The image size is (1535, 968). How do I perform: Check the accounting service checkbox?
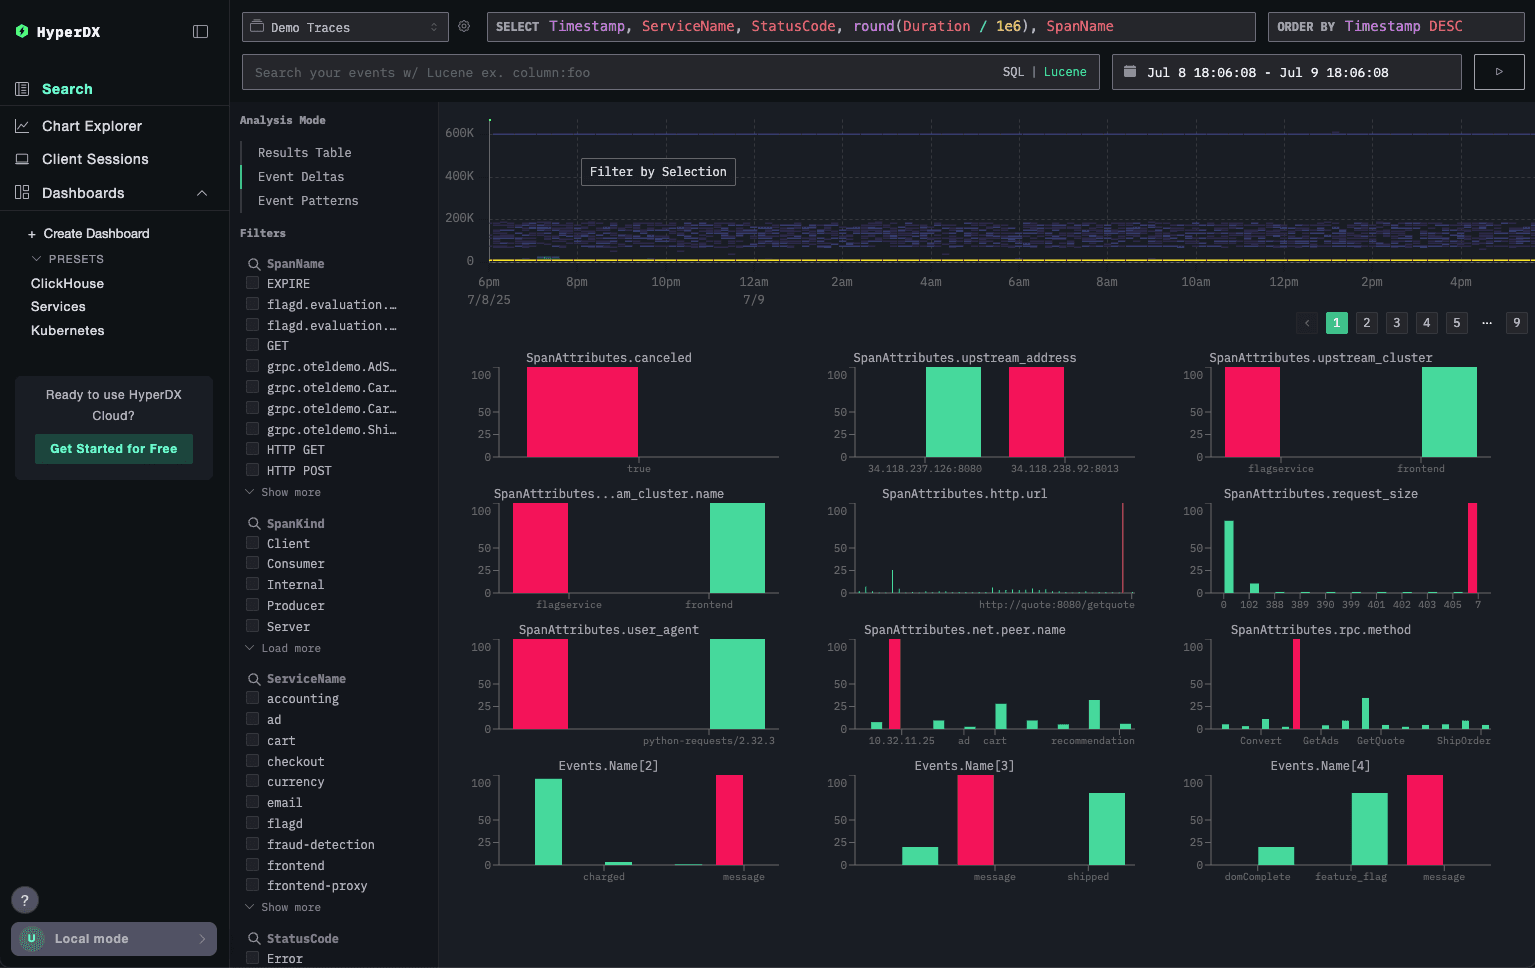(x=253, y=698)
